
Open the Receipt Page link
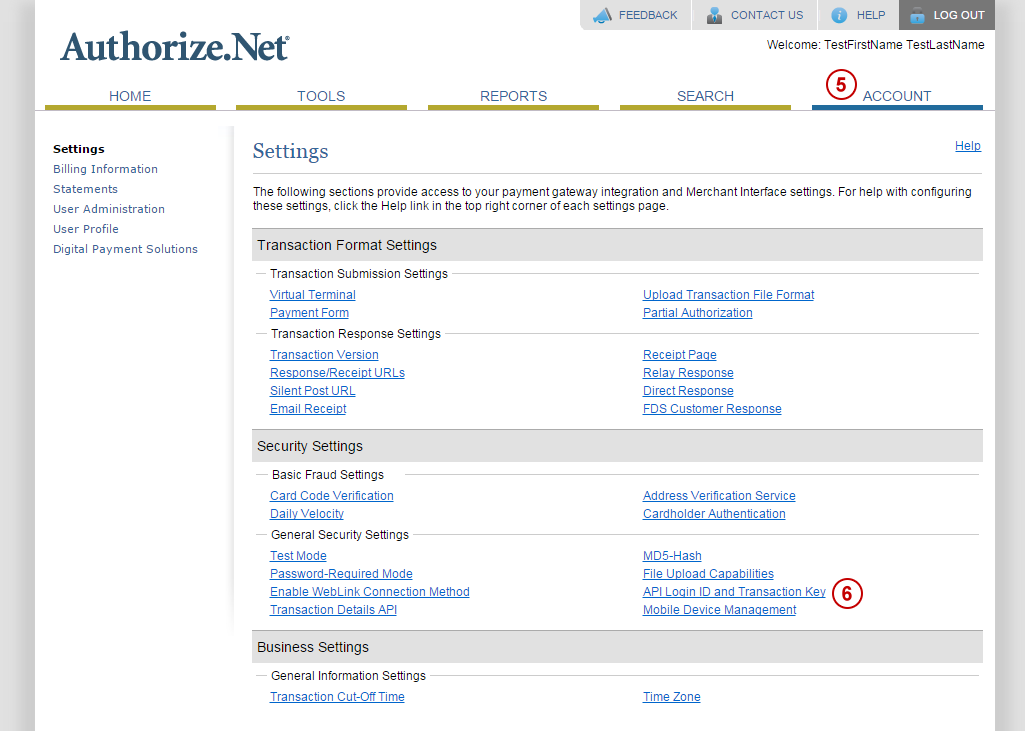pyautogui.click(x=679, y=354)
